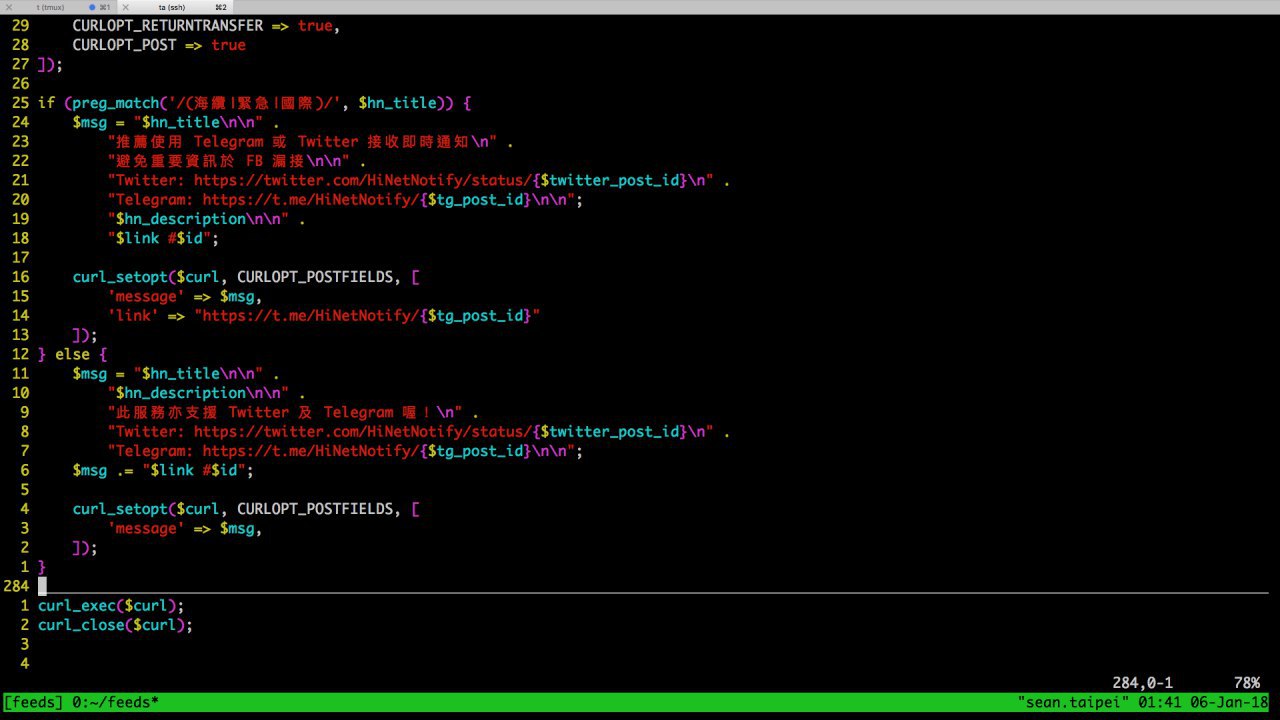Click the vim cursor position "284,0-1"
This screenshot has height=720, width=1280.
pos(1142,683)
